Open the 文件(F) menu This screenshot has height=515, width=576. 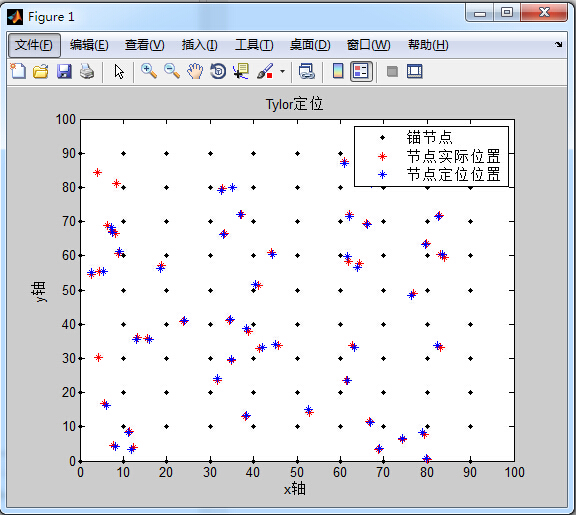(x=34, y=45)
